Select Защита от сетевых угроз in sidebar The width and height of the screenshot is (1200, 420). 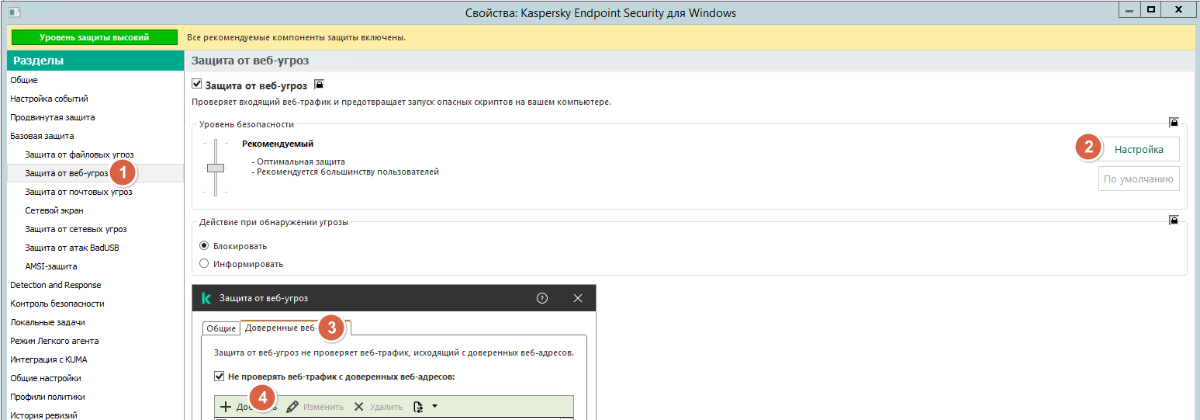point(76,229)
